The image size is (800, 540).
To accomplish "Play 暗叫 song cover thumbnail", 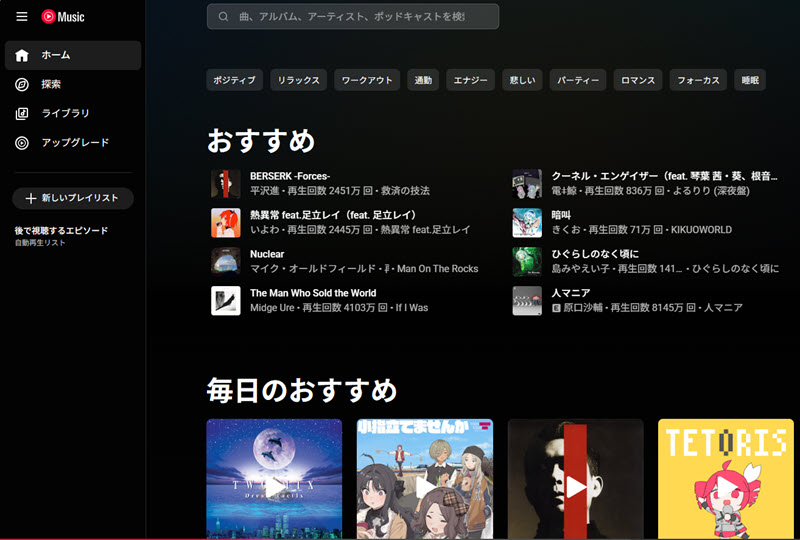I will point(527,223).
